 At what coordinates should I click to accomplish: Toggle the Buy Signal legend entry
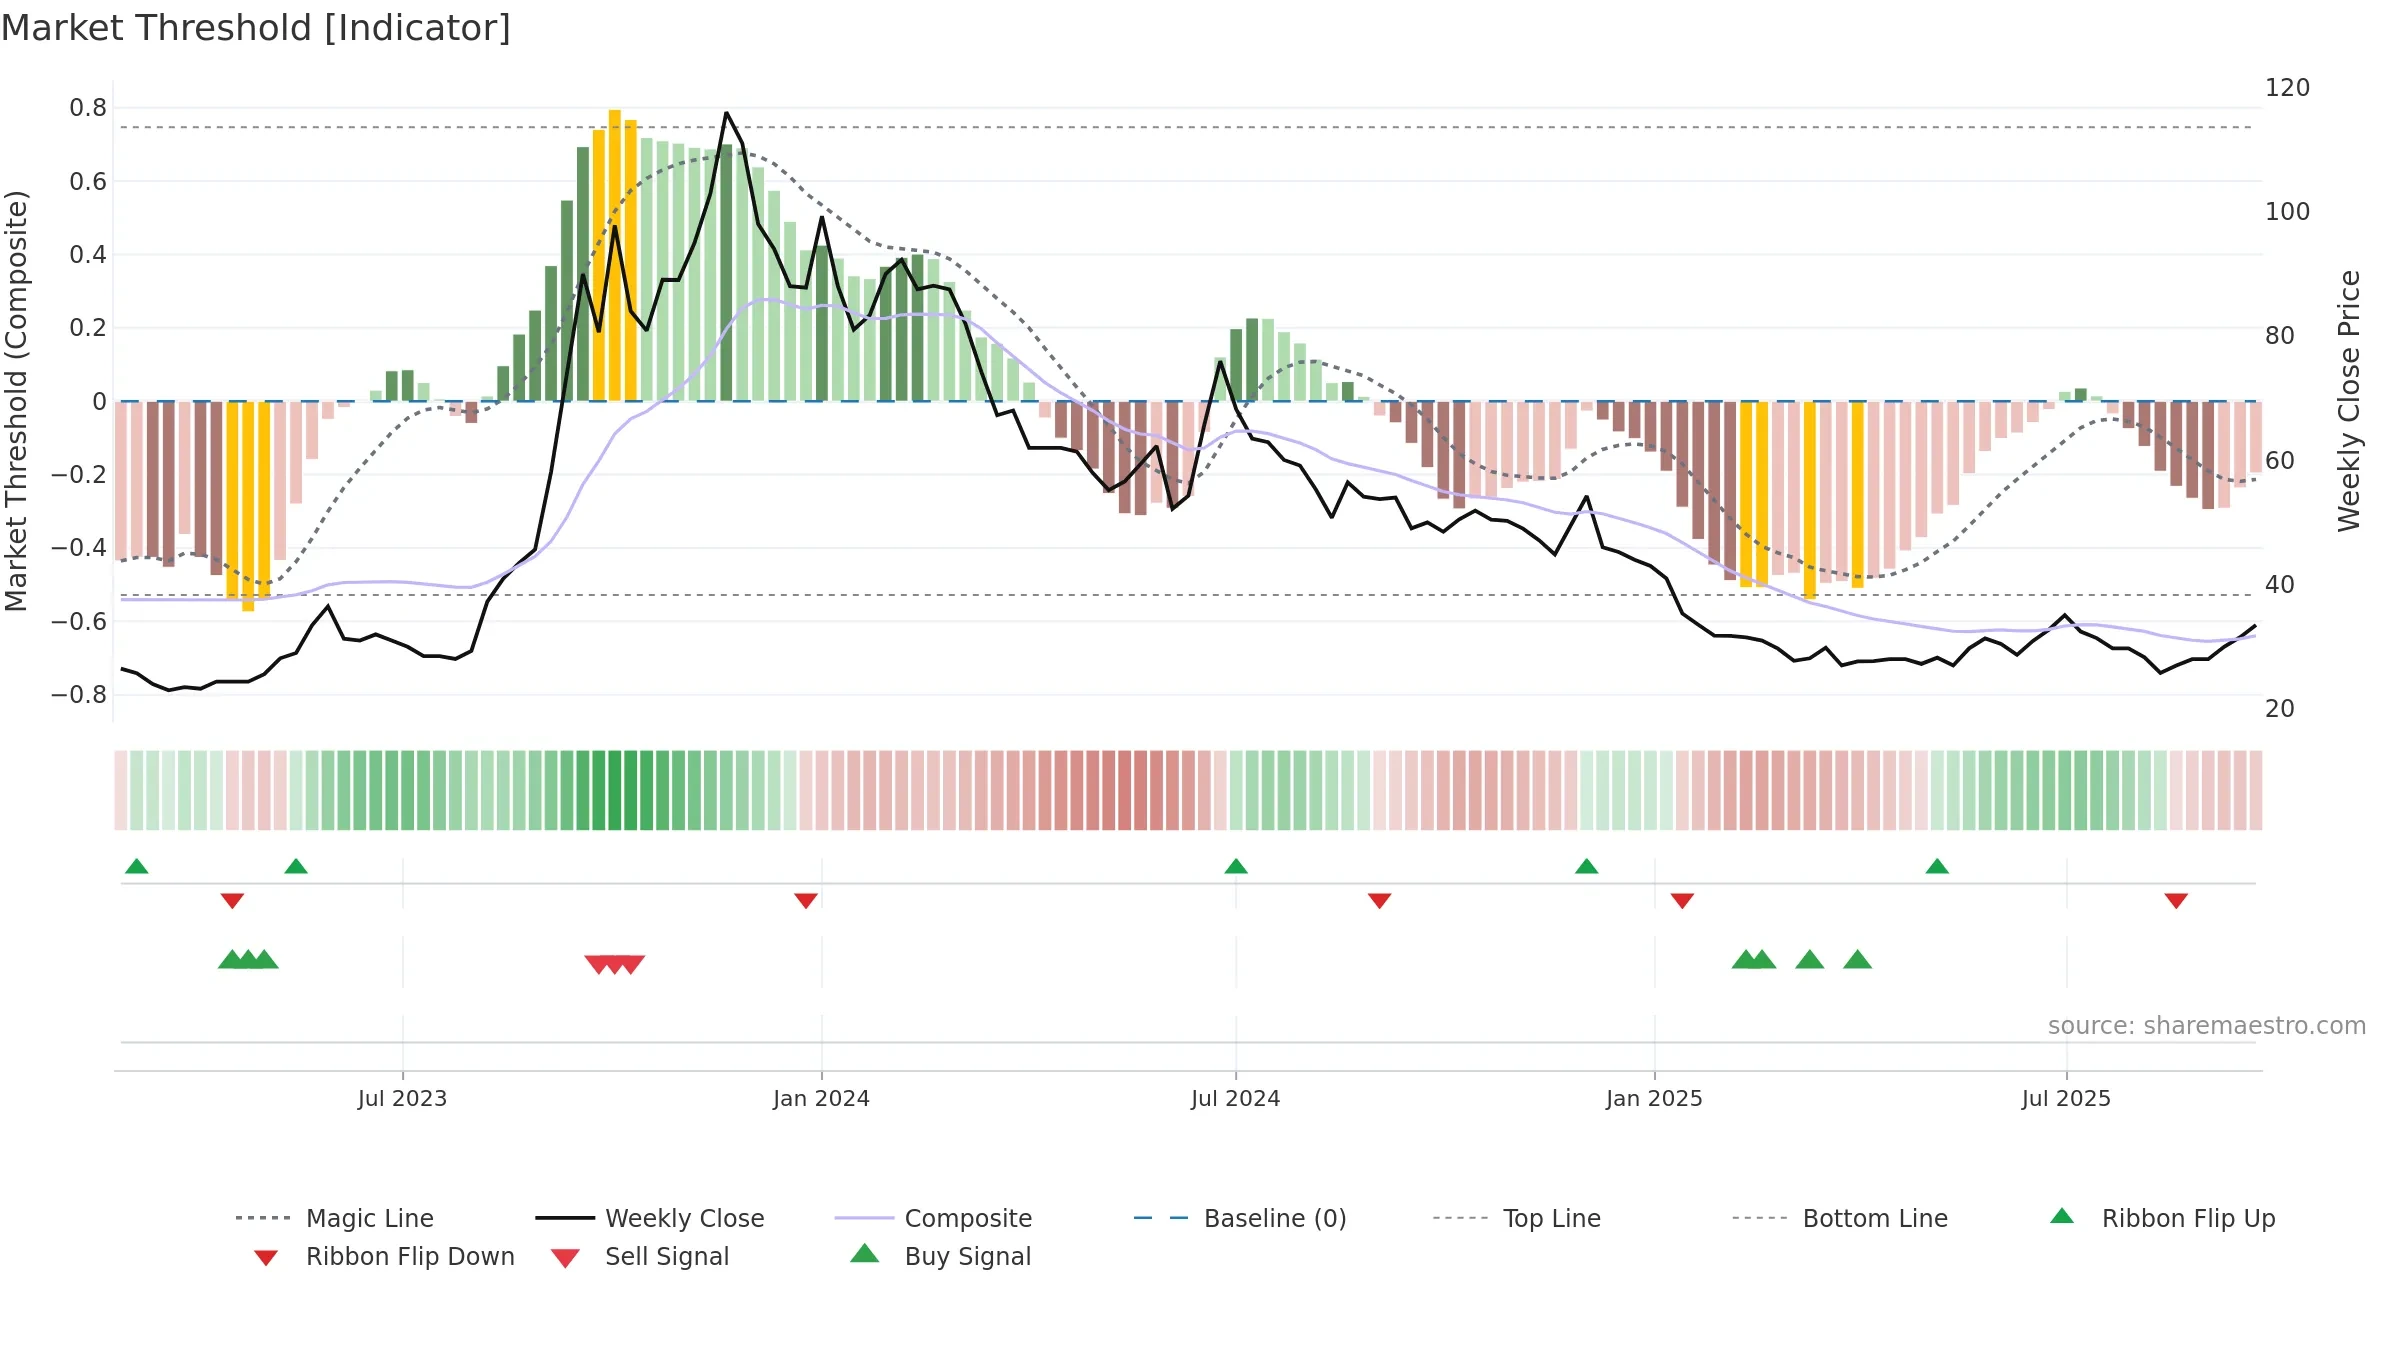click(940, 1256)
